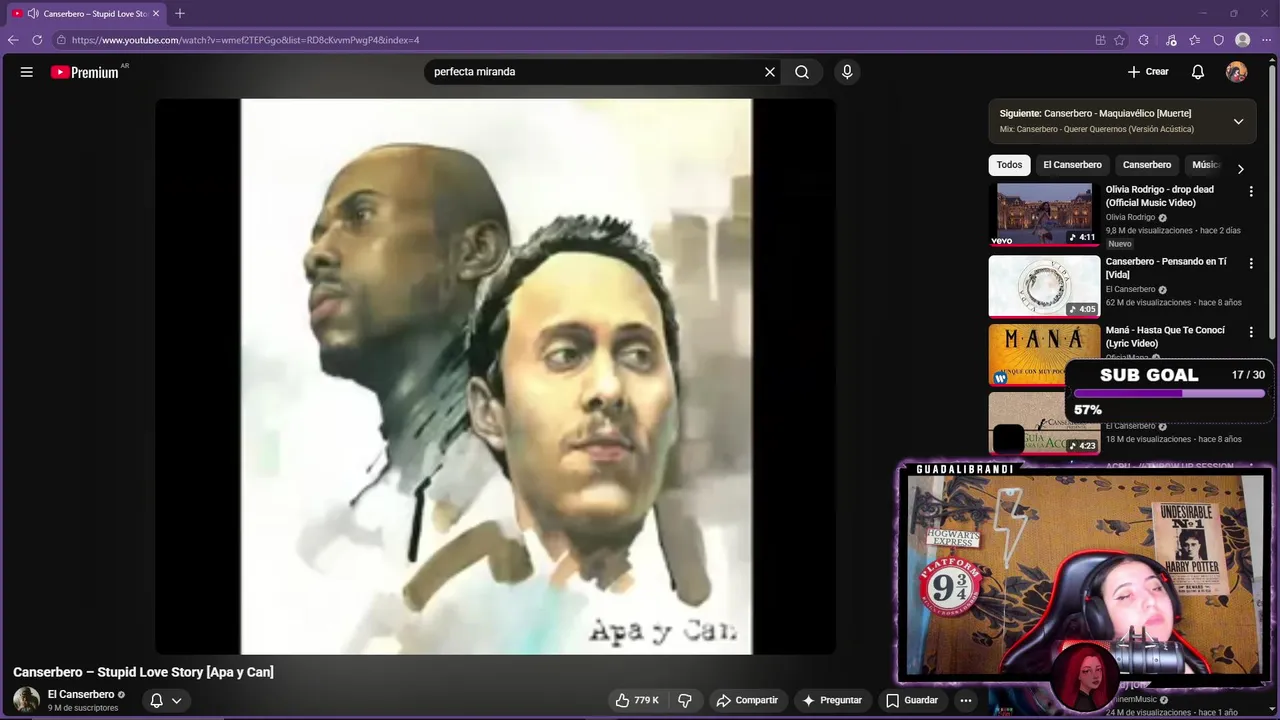The image size is (1280, 720).
Task: Select the Todos filter chip
Action: (x=1009, y=165)
